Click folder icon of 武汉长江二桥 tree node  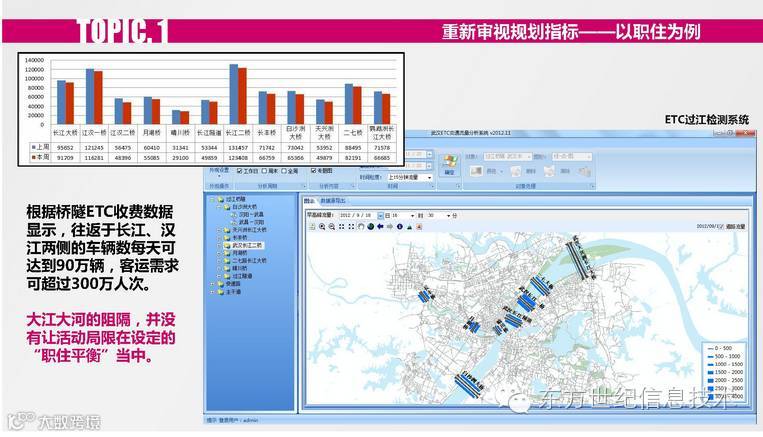pos(226,245)
